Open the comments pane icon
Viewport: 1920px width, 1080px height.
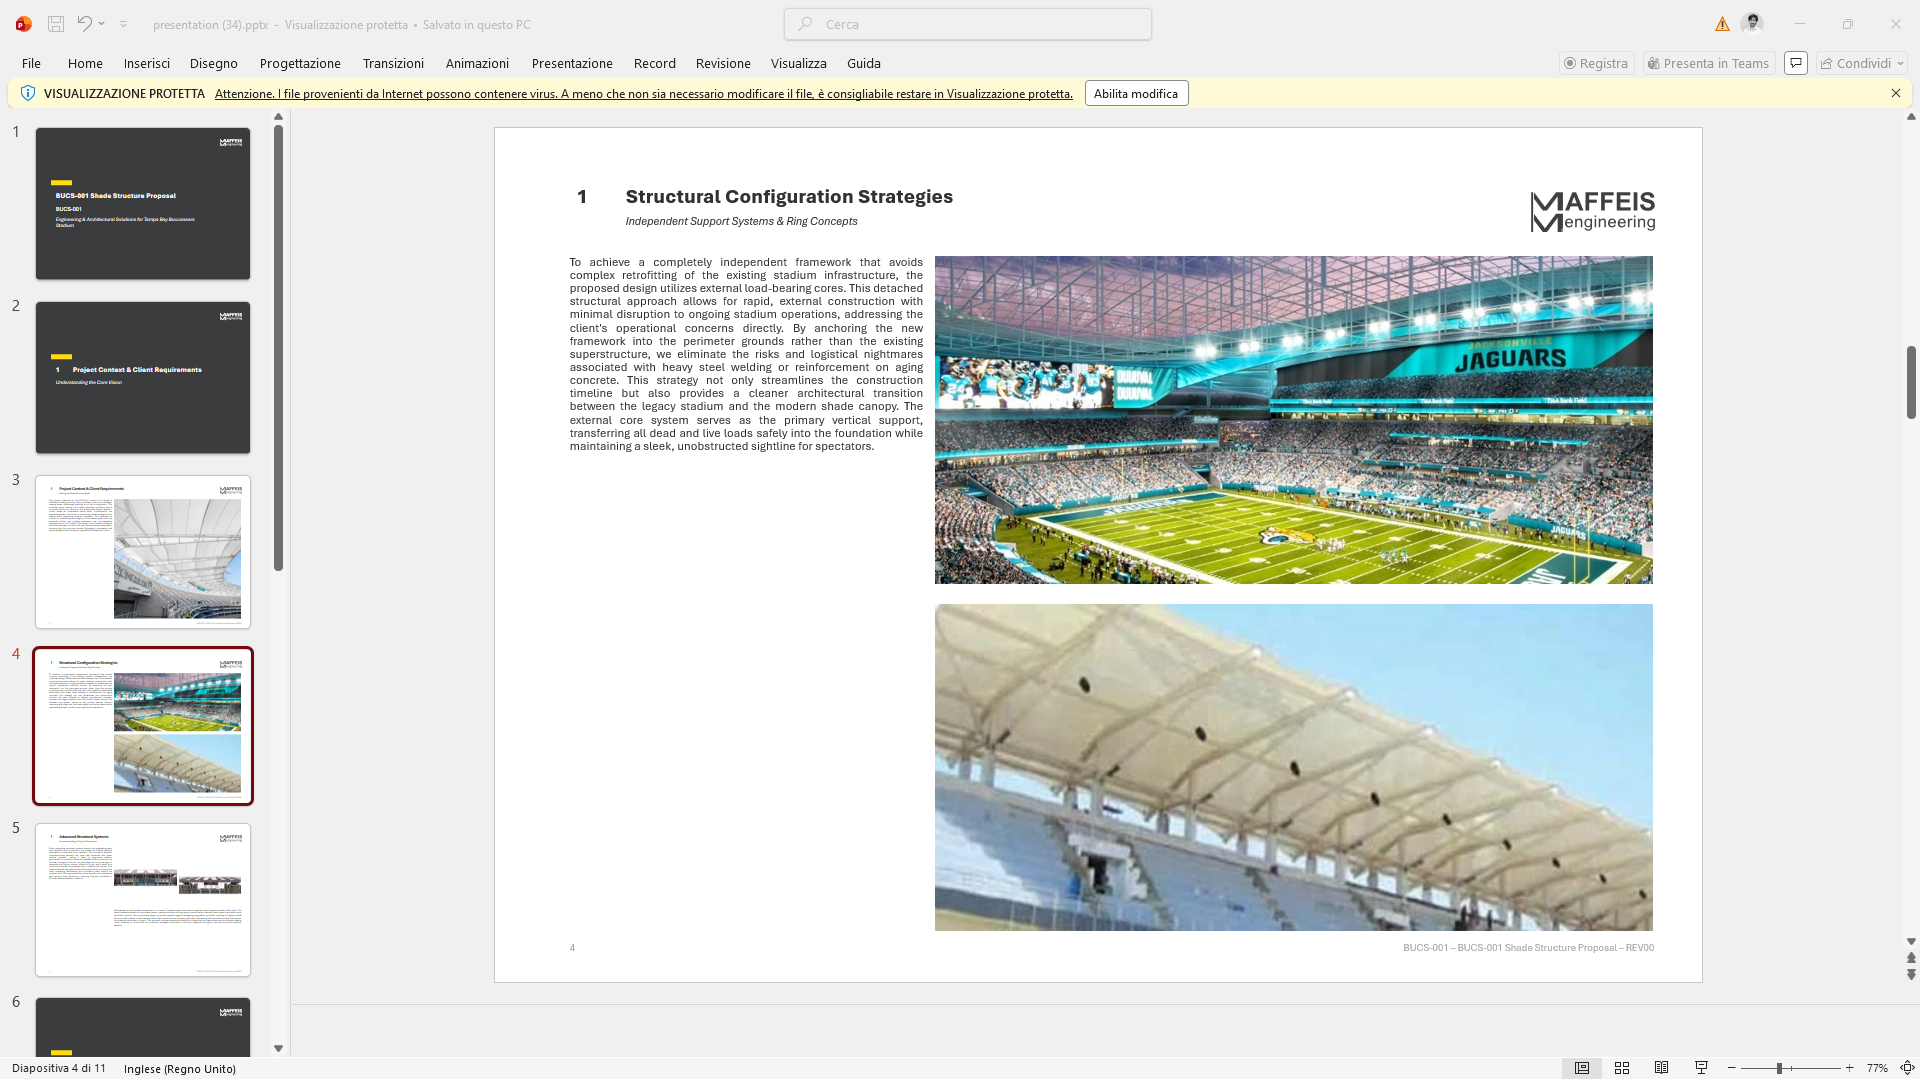click(1796, 63)
